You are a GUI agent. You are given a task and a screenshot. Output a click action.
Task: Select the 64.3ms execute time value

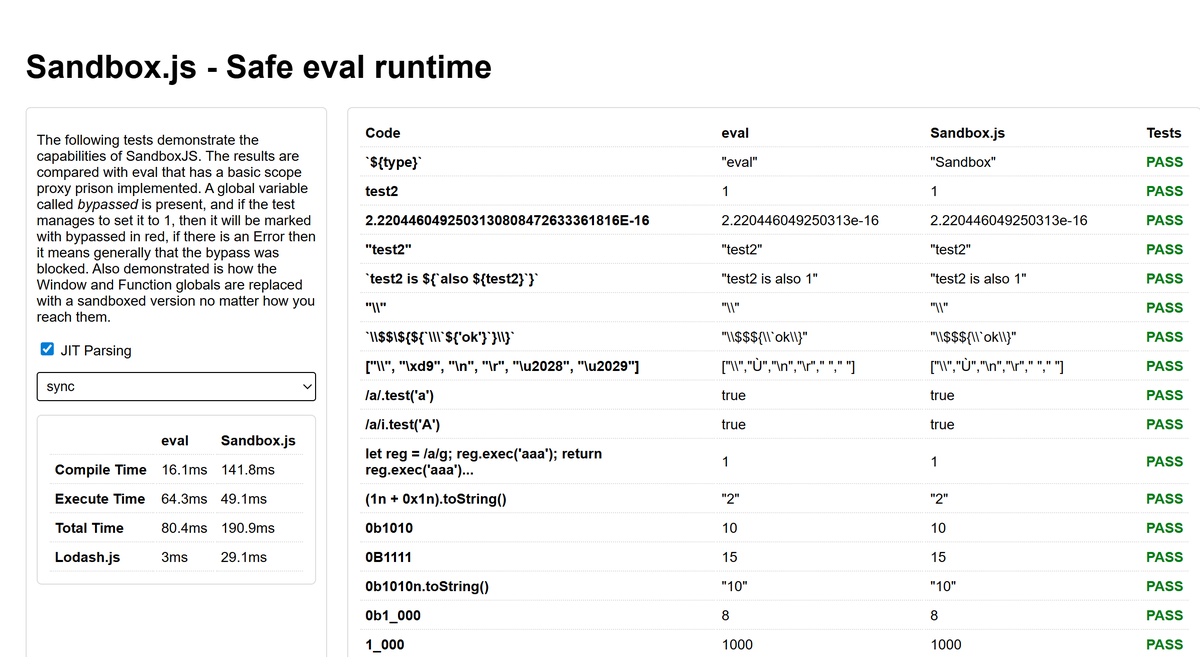[x=184, y=498]
